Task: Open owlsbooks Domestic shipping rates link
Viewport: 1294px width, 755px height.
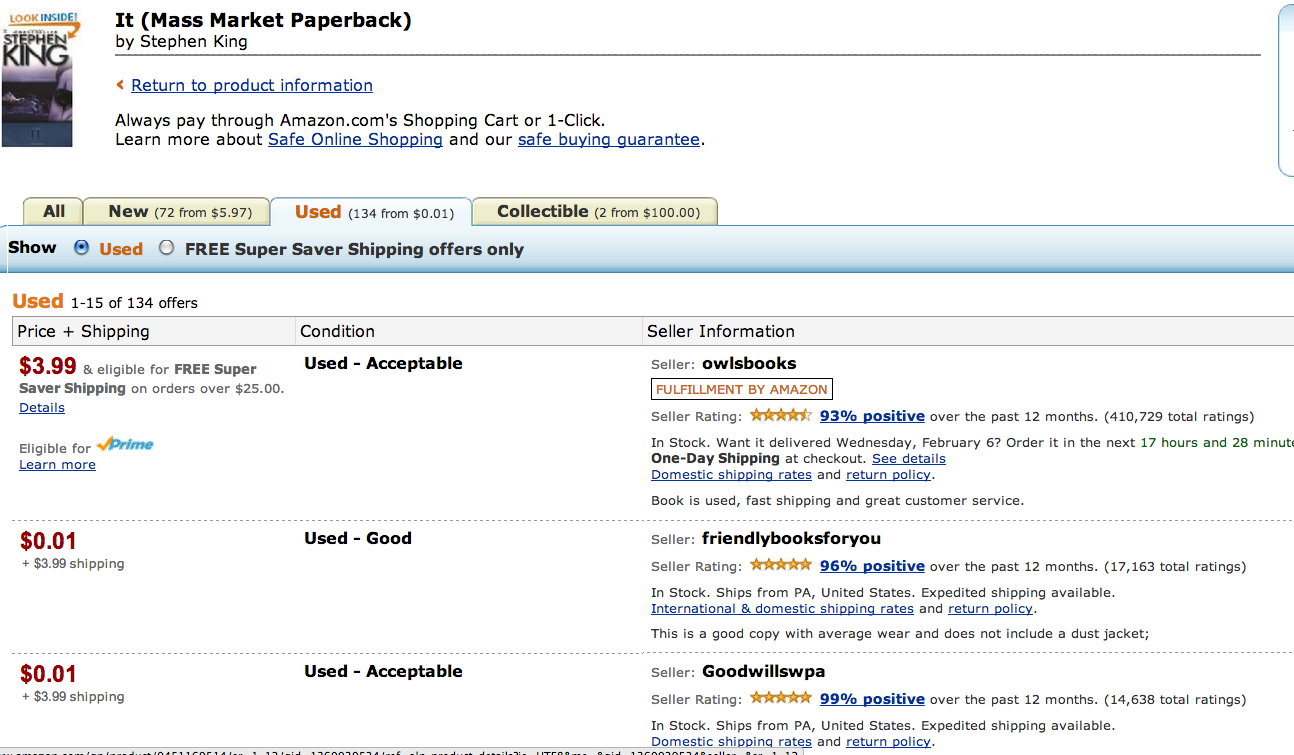Action: pos(731,475)
